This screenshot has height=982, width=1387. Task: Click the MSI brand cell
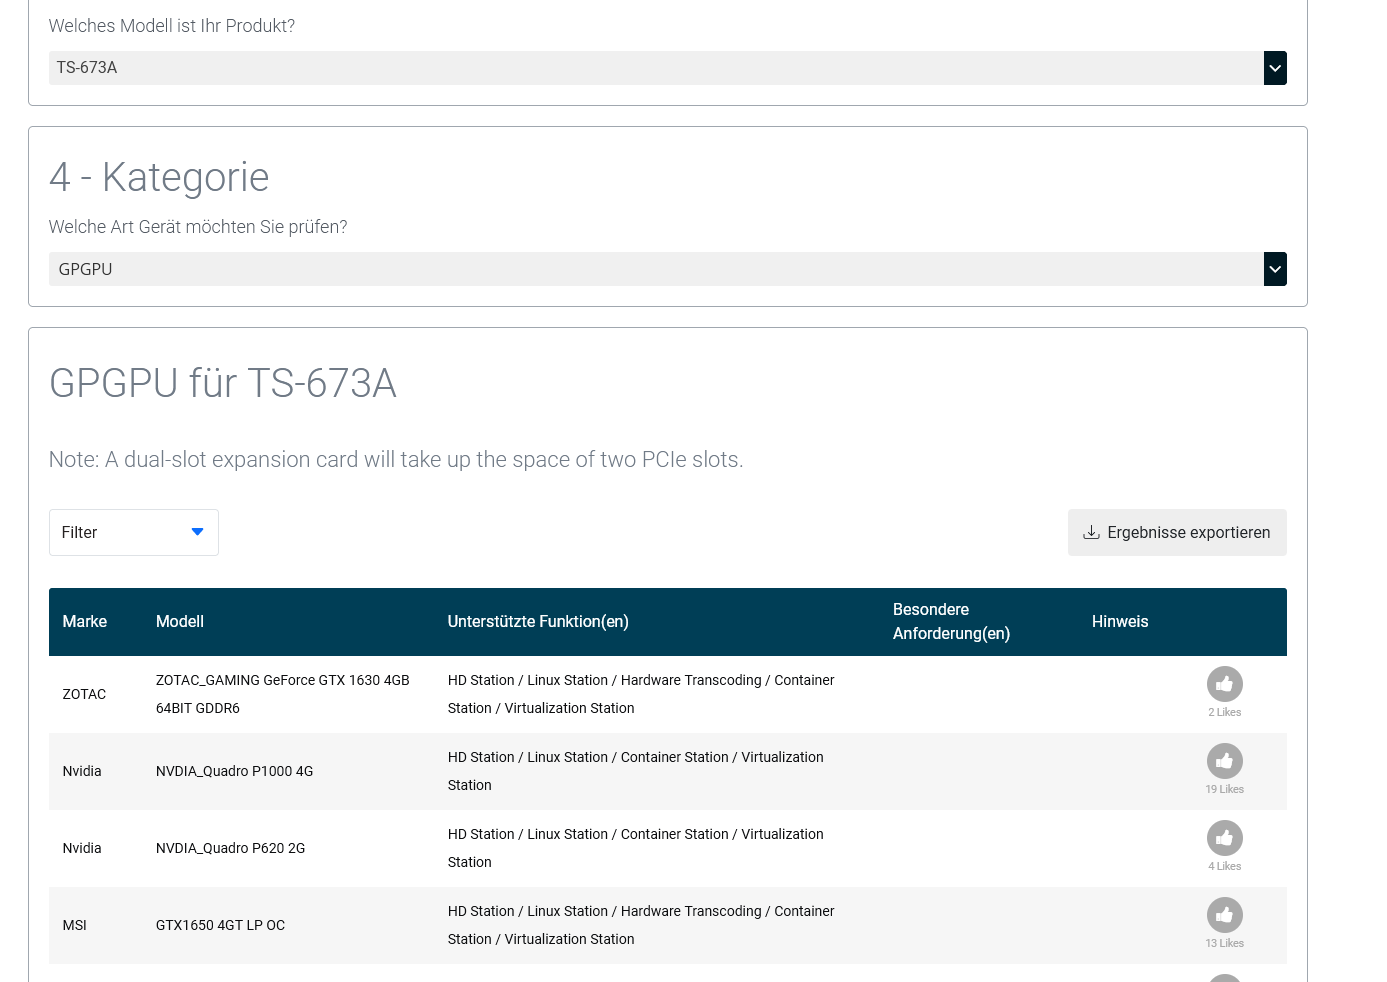point(74,925)
